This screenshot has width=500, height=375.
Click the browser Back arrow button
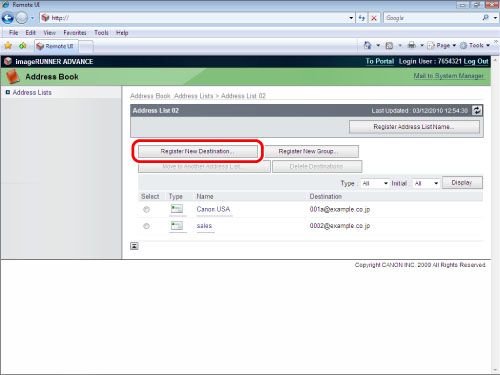click(8, 18)
